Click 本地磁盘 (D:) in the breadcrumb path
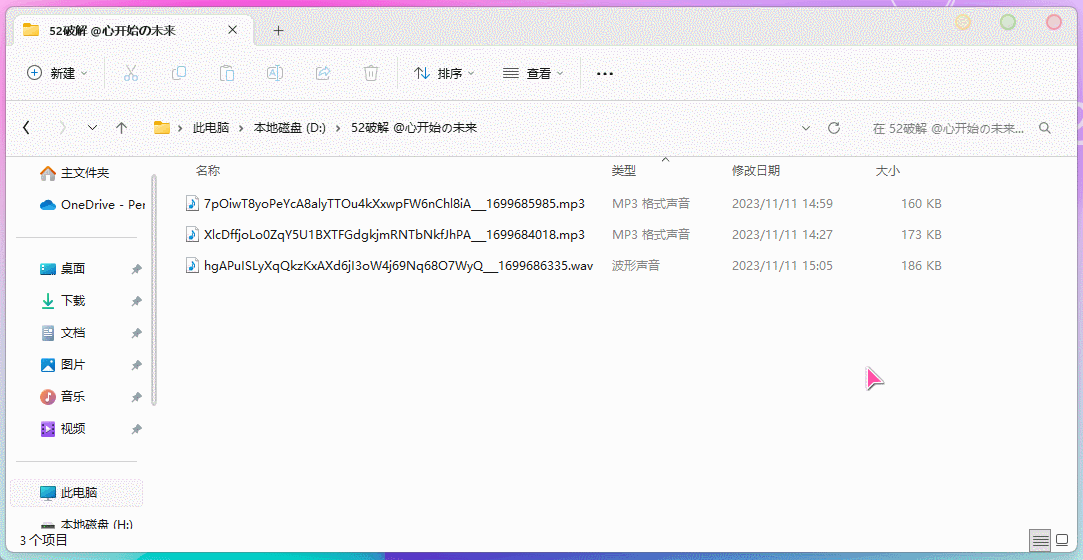This screenshot has width=1083, height=560. pyautogui.click(x=290, y=128)
